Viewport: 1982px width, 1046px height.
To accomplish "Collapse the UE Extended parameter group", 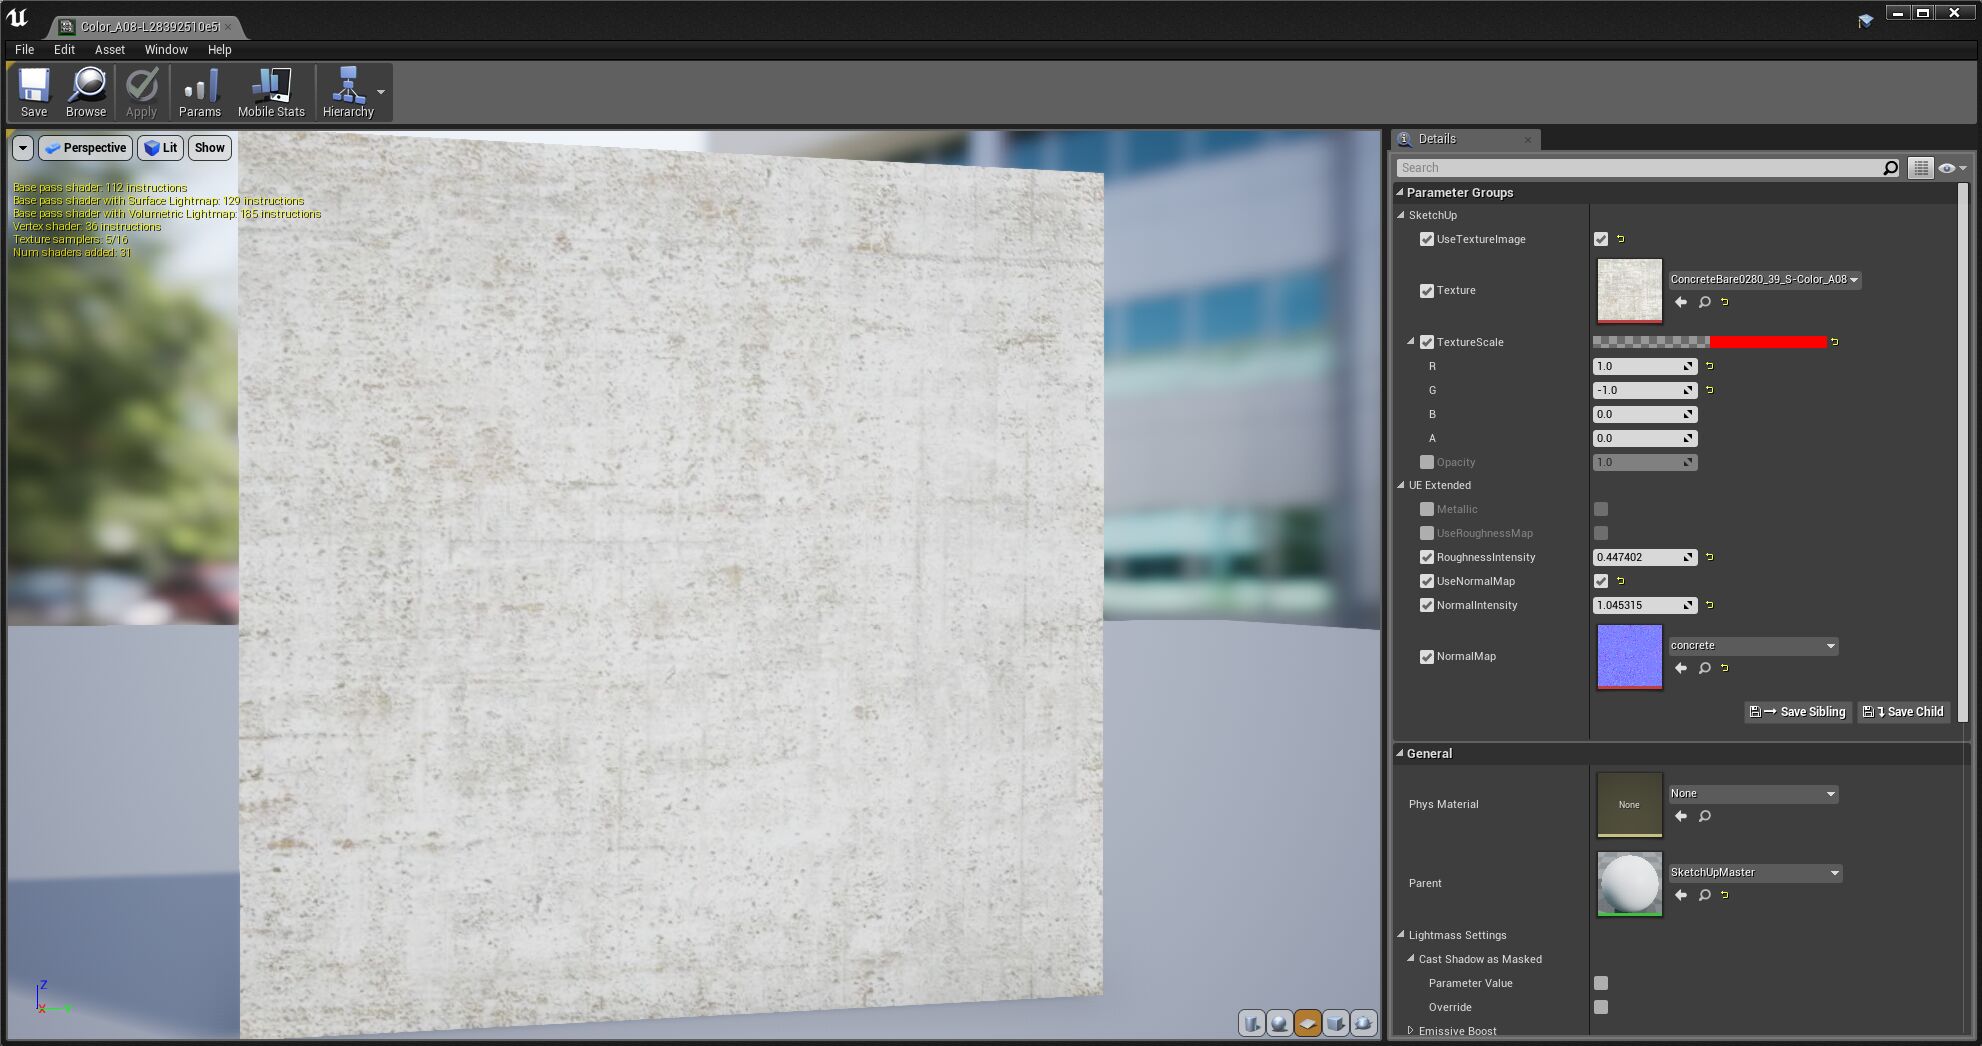I will click(1400, 485).
